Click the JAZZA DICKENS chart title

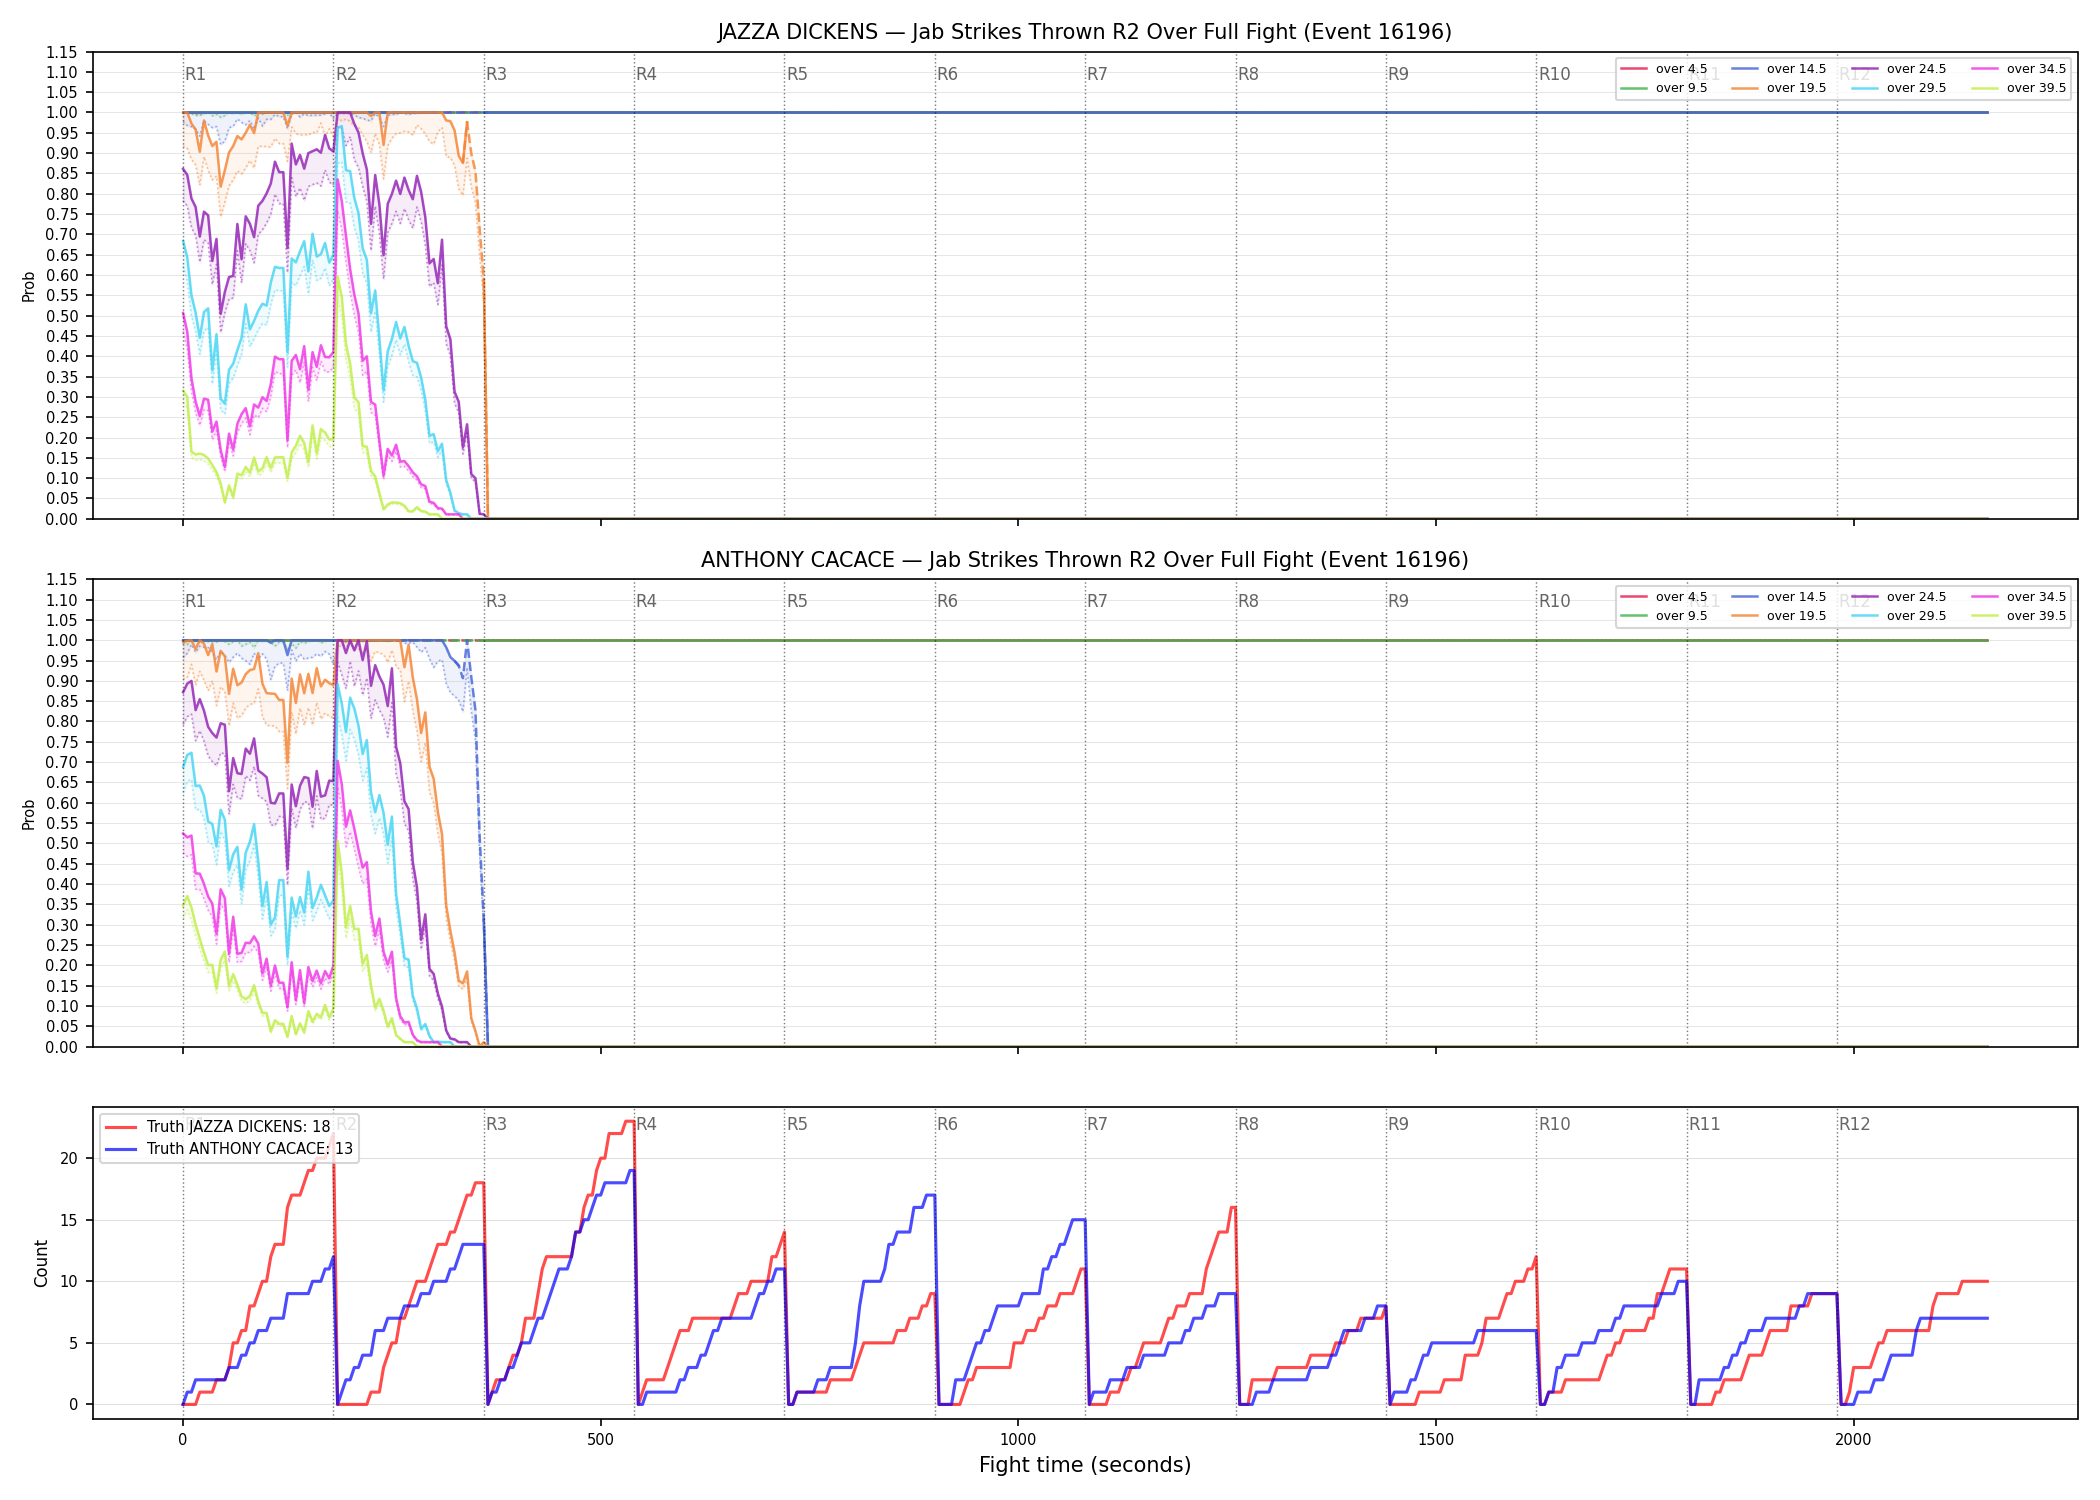click(x=1084, y=32)
